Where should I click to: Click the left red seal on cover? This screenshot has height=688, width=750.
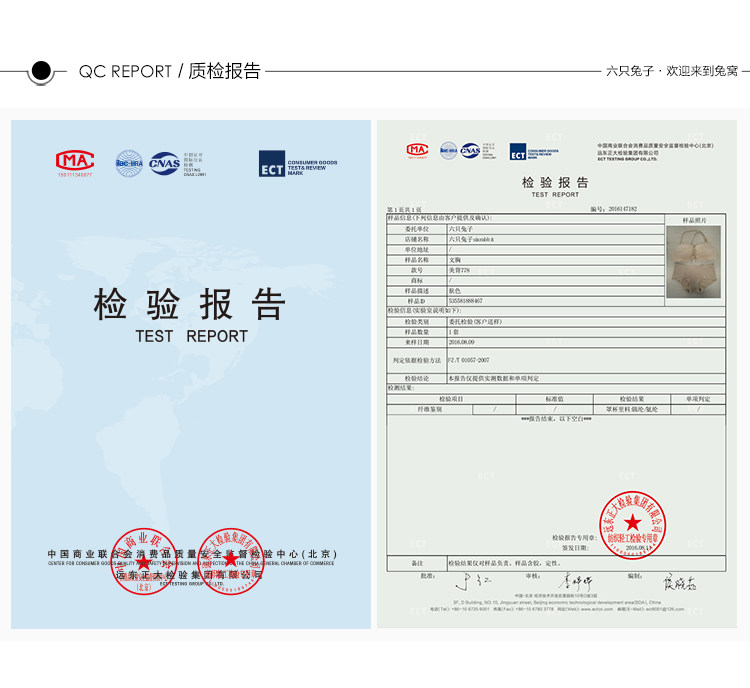point(143,561)
